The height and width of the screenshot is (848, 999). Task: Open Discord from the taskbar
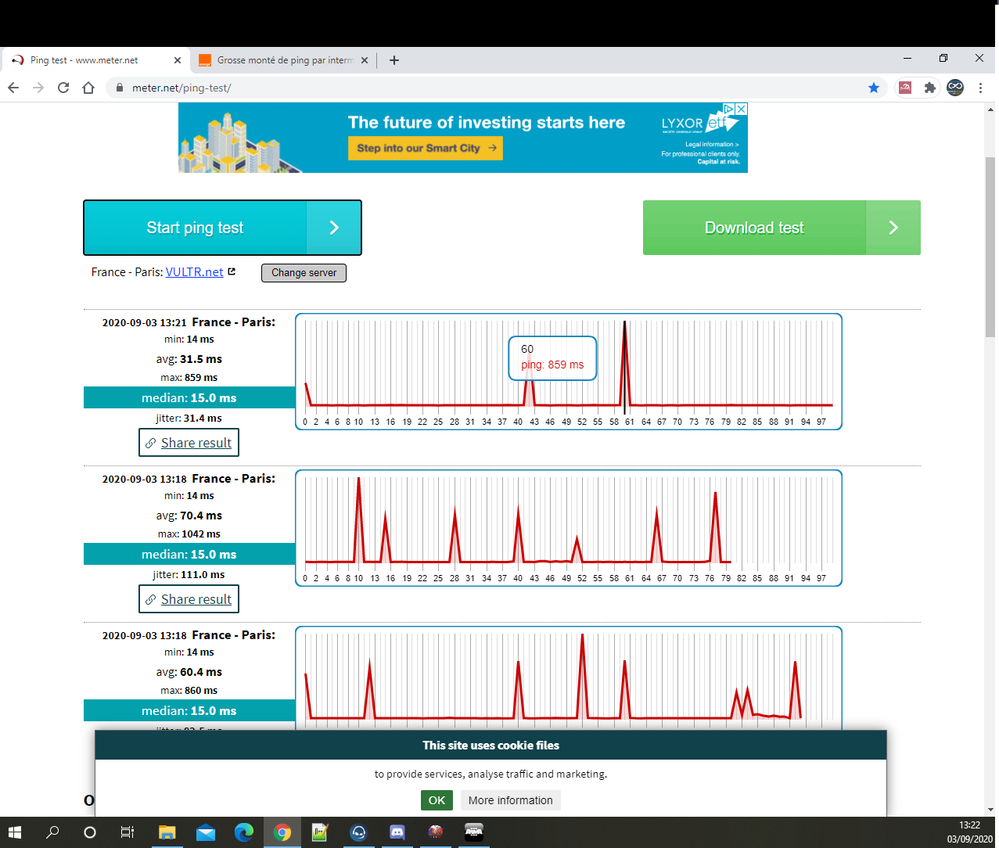(396, 832)
